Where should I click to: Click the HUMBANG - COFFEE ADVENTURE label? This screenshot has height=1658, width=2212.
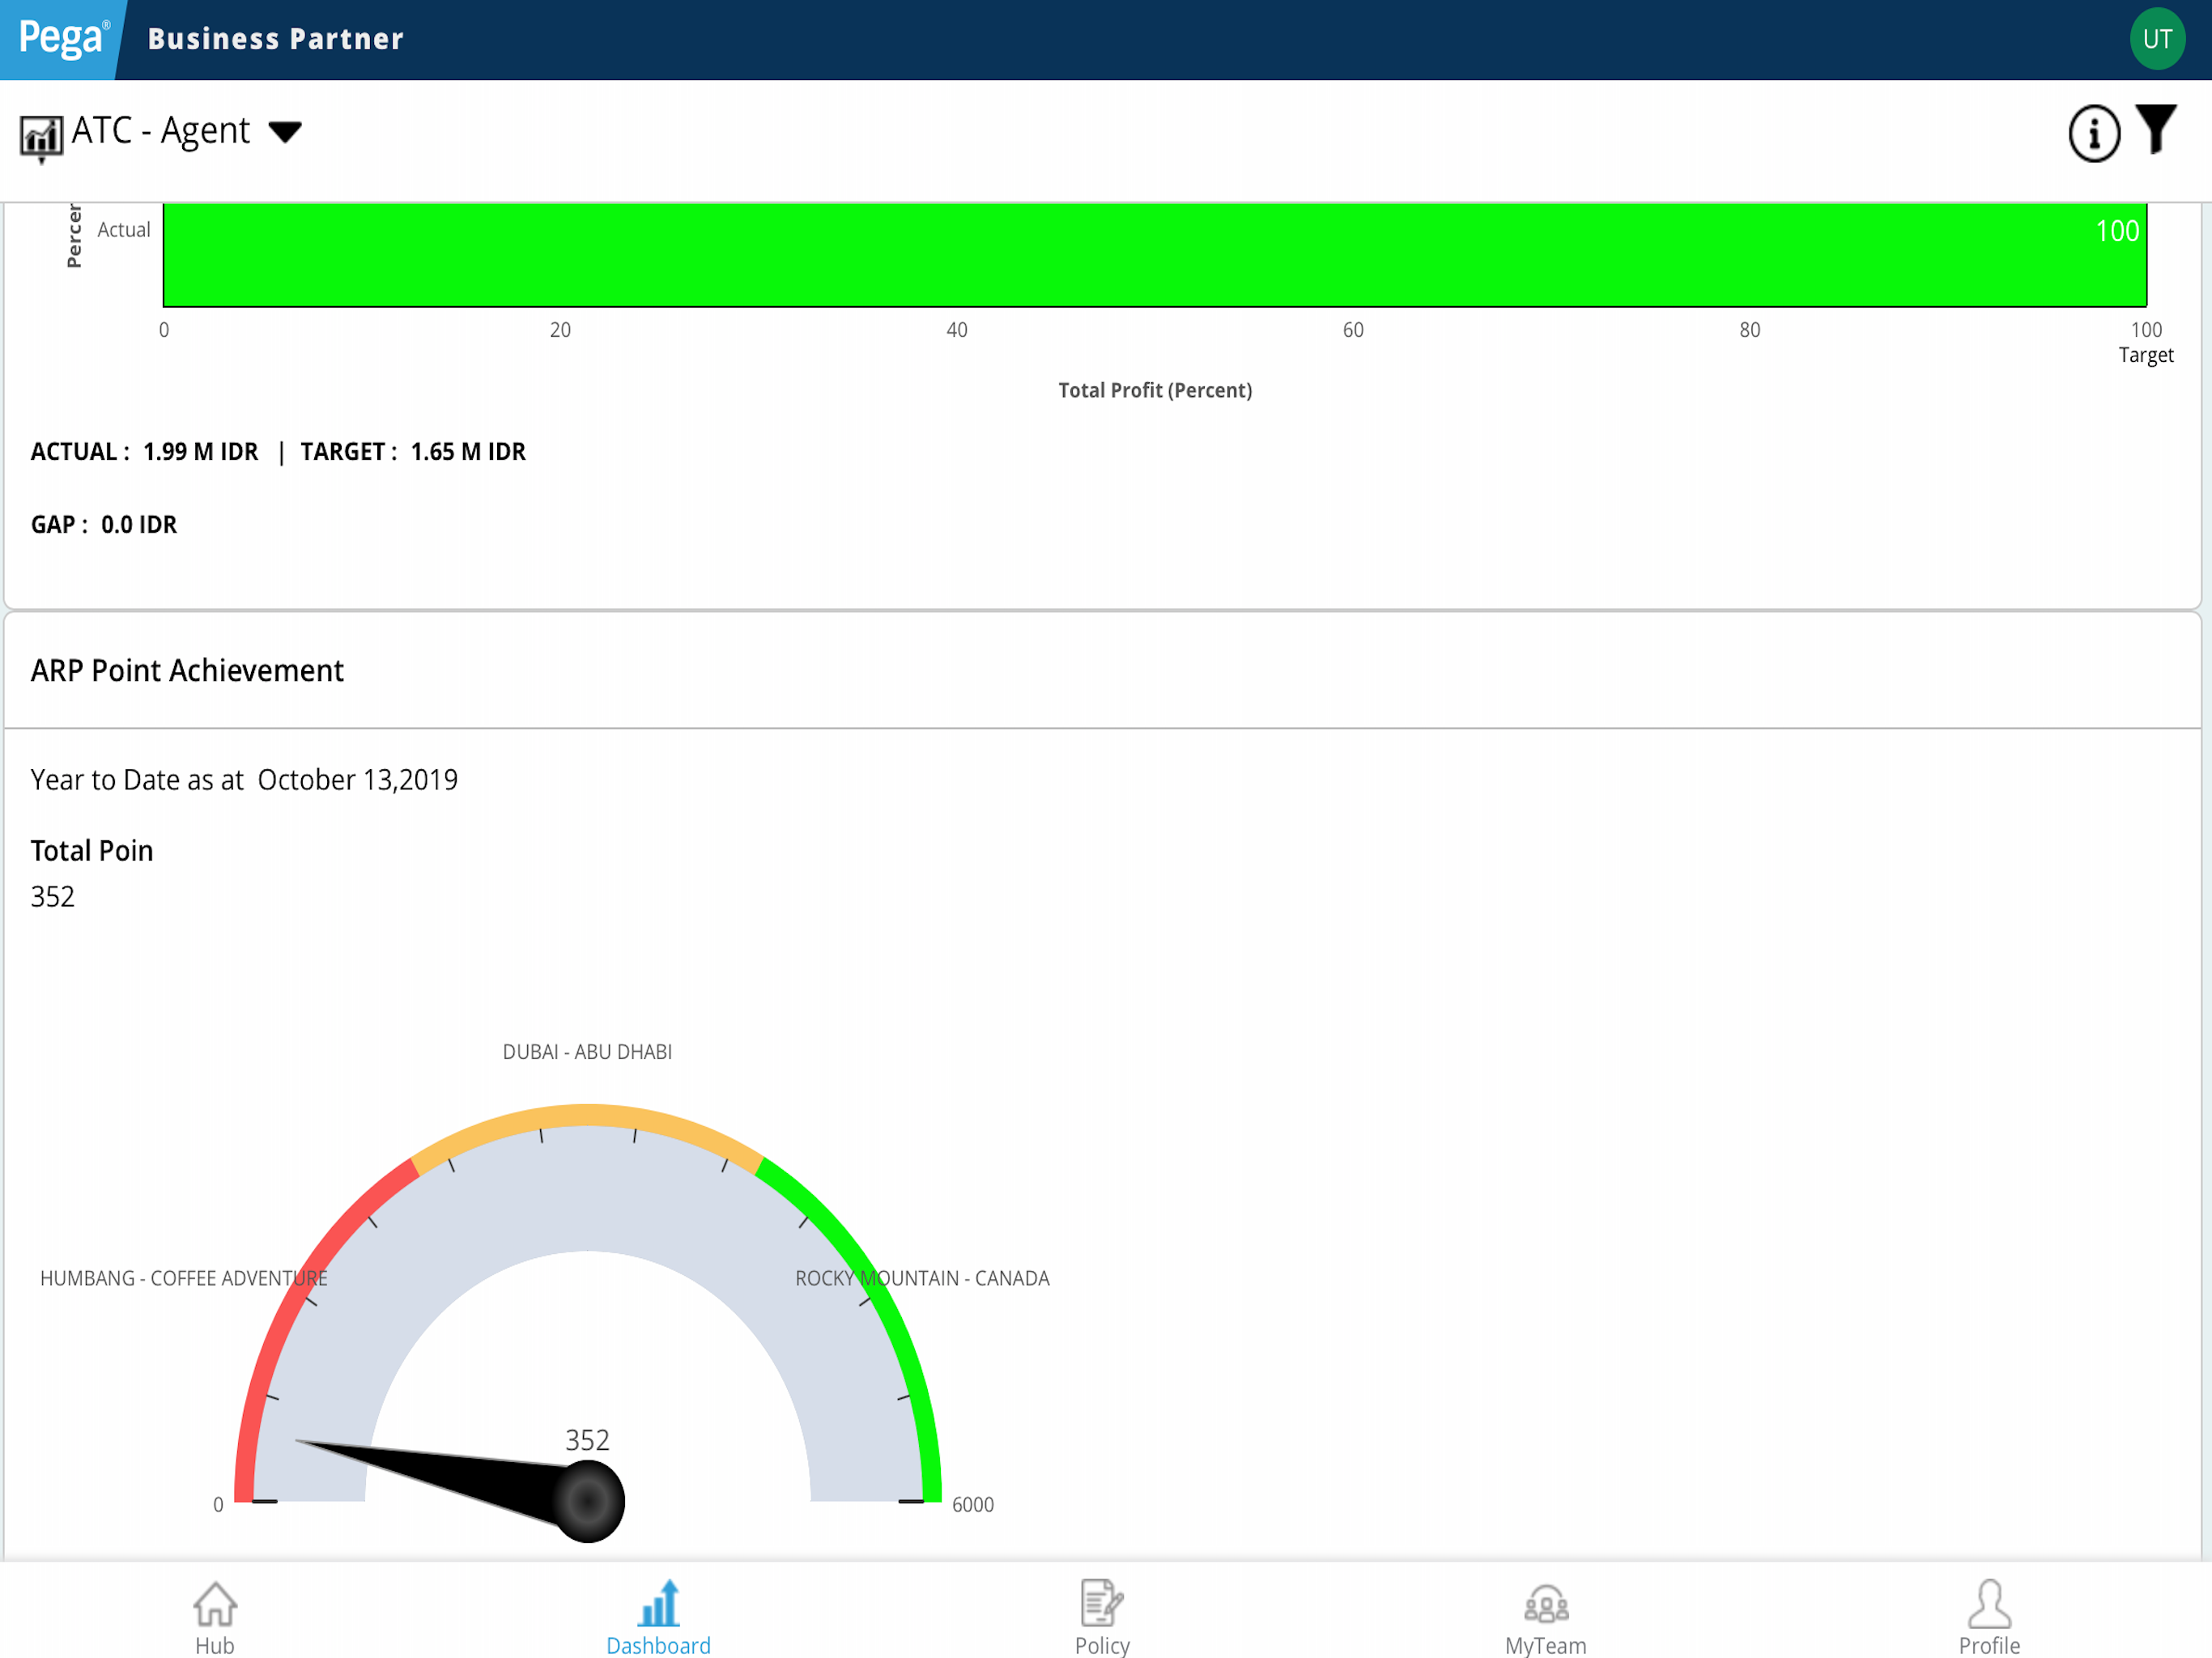tap(184, 1278)
